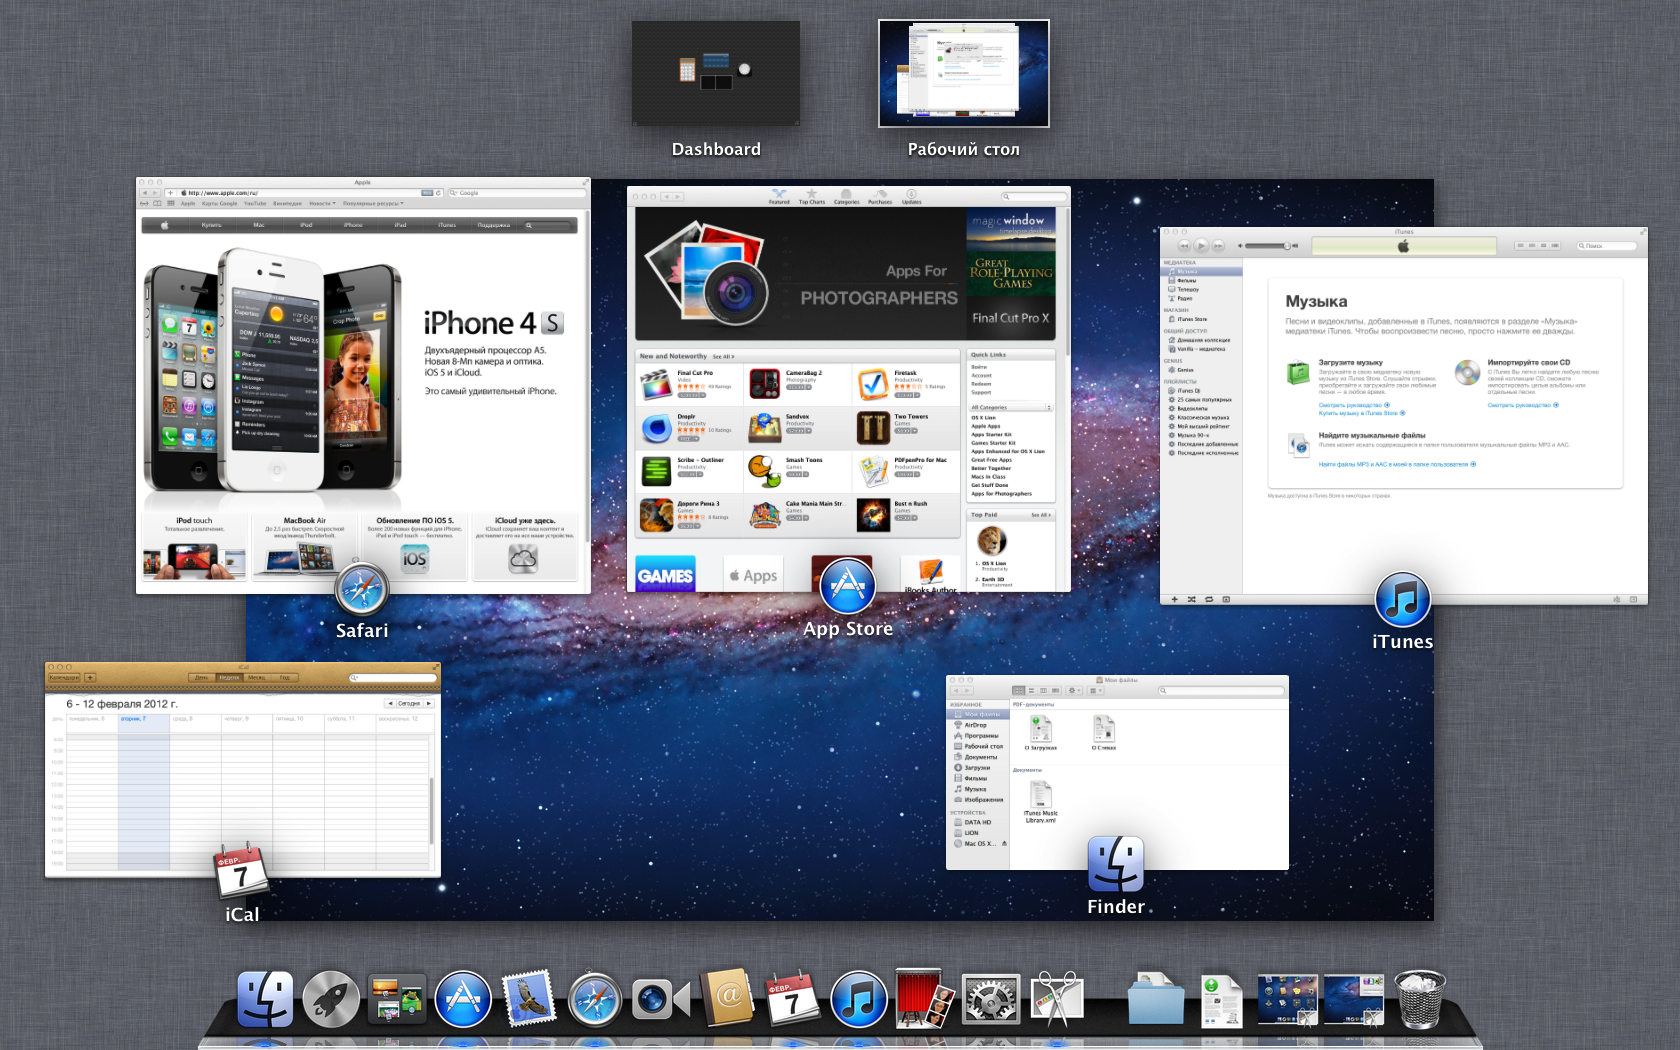
Task: Click Firetask checkmark app icon in App Store
Action: pos(873,383)
